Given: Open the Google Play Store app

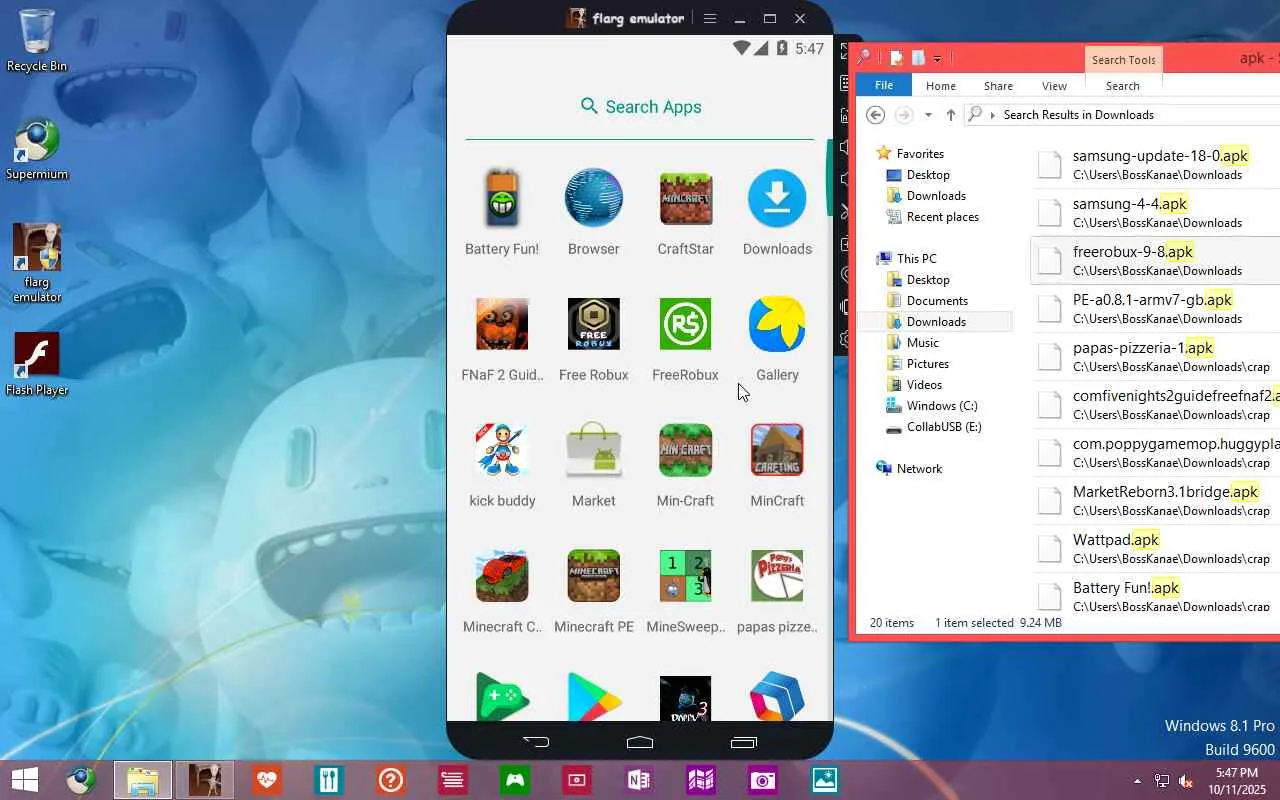Looking at the screenshot, I should tap(594, 697).
